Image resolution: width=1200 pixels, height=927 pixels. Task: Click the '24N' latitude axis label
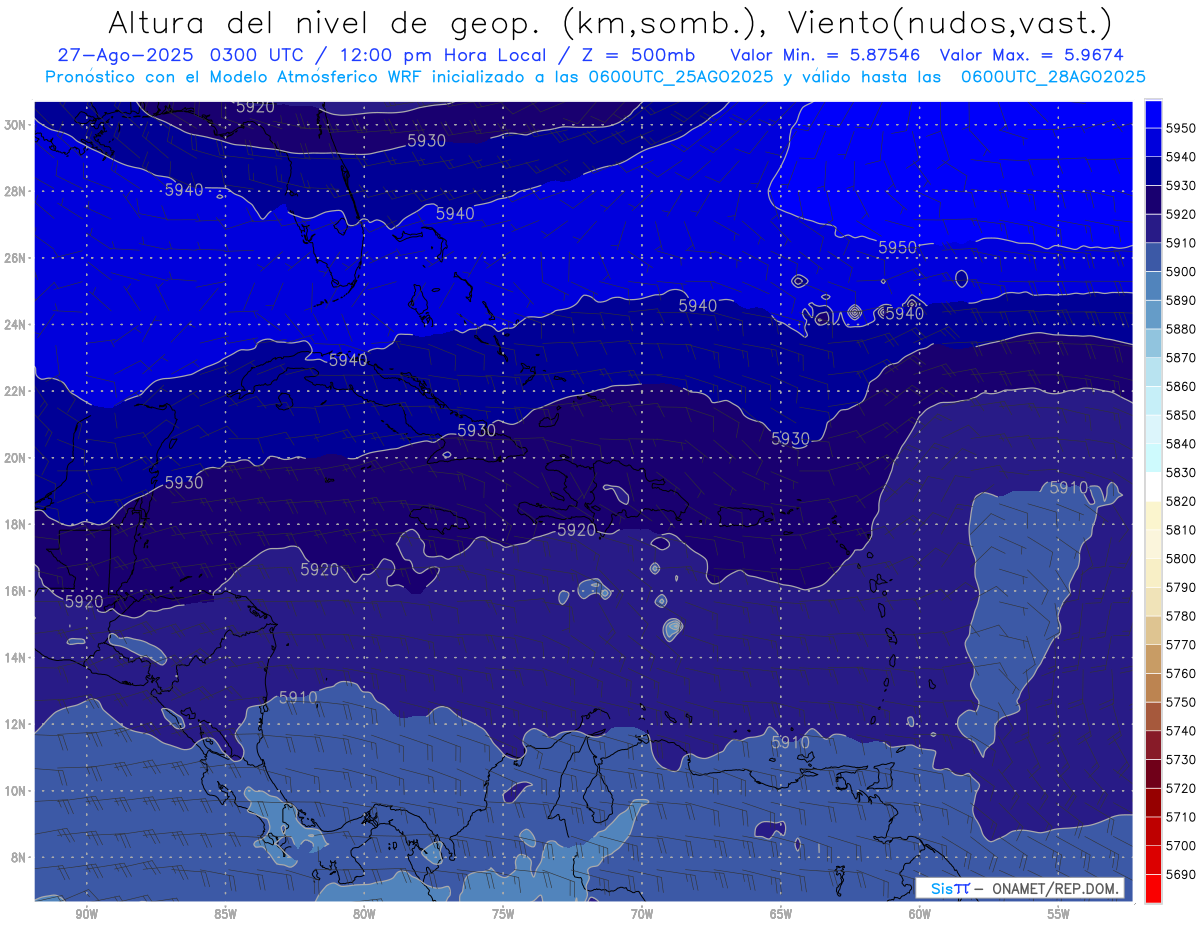pyautogui.click(x=15, y=324)
